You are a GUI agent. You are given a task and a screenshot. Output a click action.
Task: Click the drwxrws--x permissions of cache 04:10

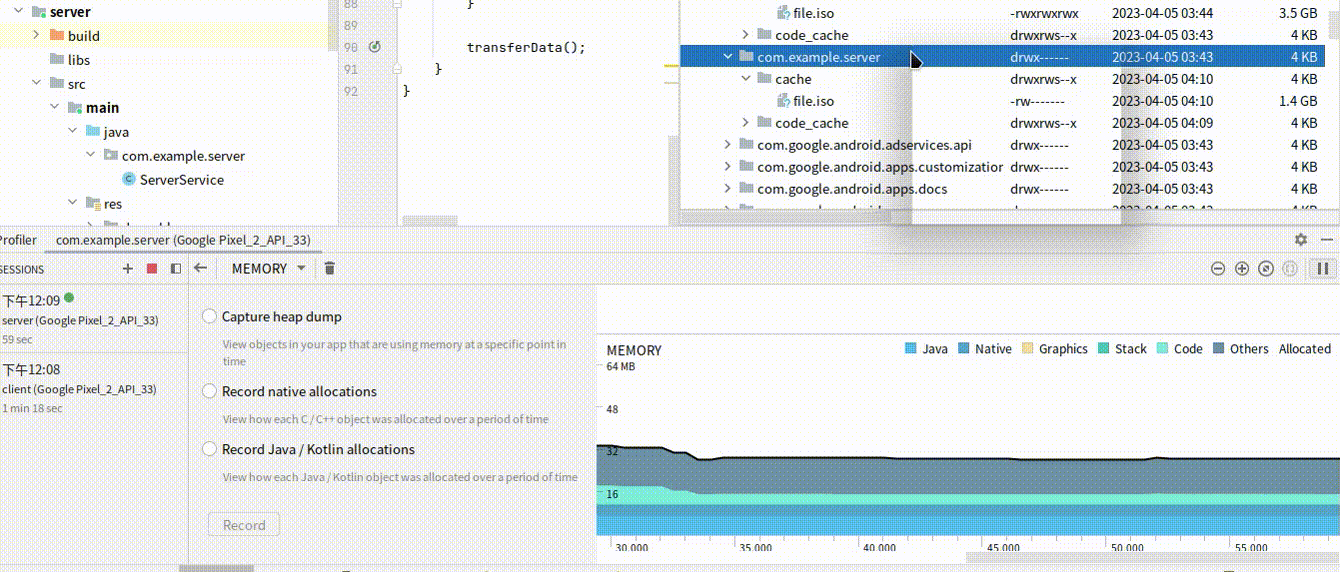click(1043, 79)
